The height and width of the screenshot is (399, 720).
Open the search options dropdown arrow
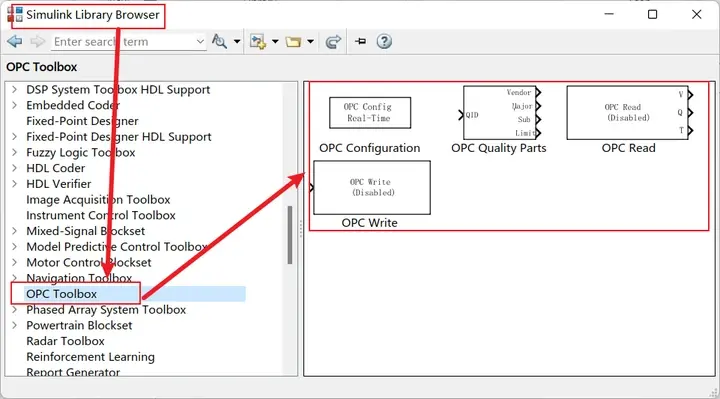click(237, 41)
